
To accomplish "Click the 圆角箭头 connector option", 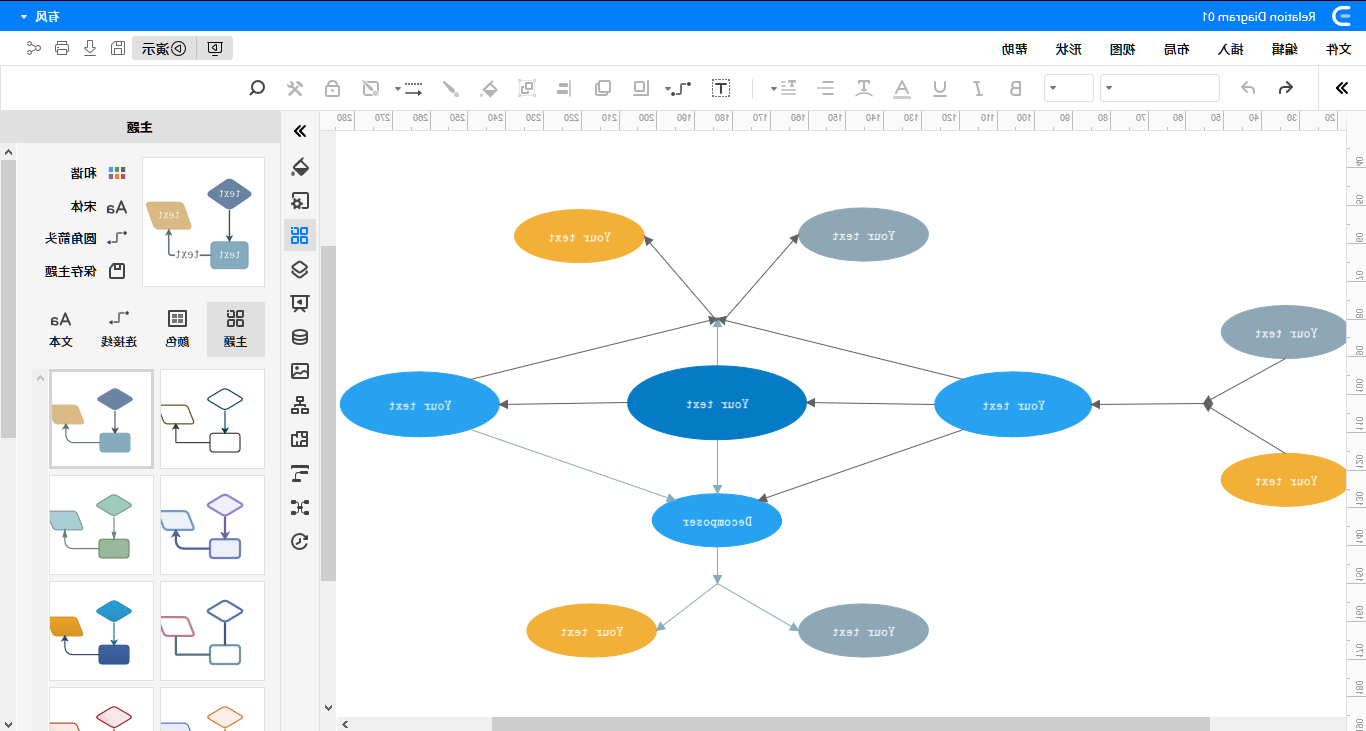I will pos(86,238).
